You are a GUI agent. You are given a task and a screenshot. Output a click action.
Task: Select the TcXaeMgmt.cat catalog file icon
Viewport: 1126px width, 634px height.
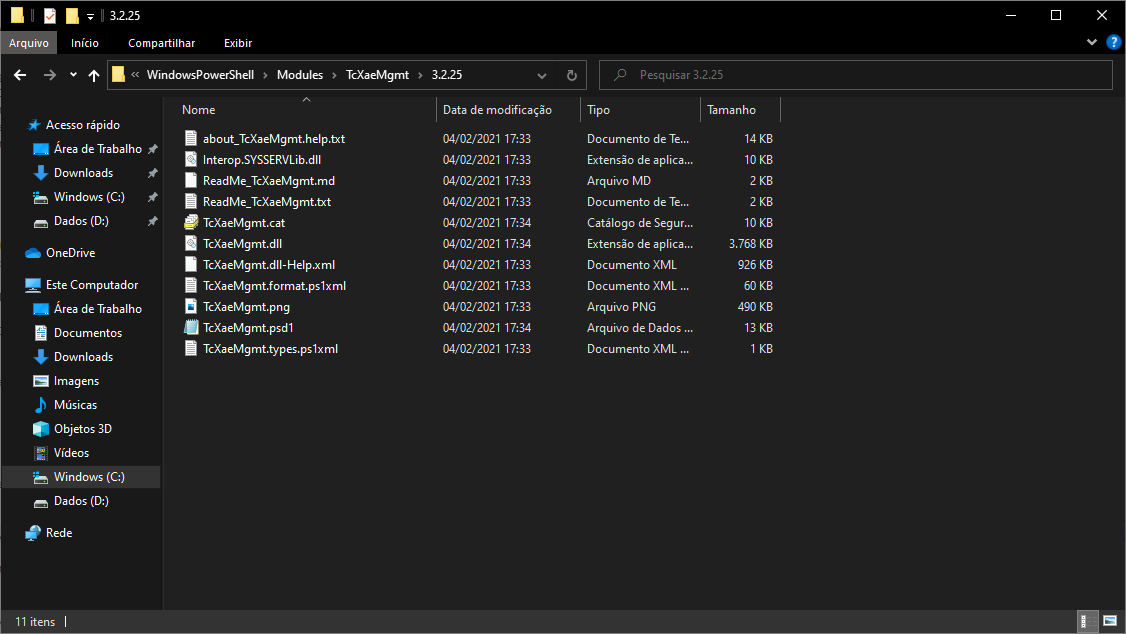tap(191, 223)
